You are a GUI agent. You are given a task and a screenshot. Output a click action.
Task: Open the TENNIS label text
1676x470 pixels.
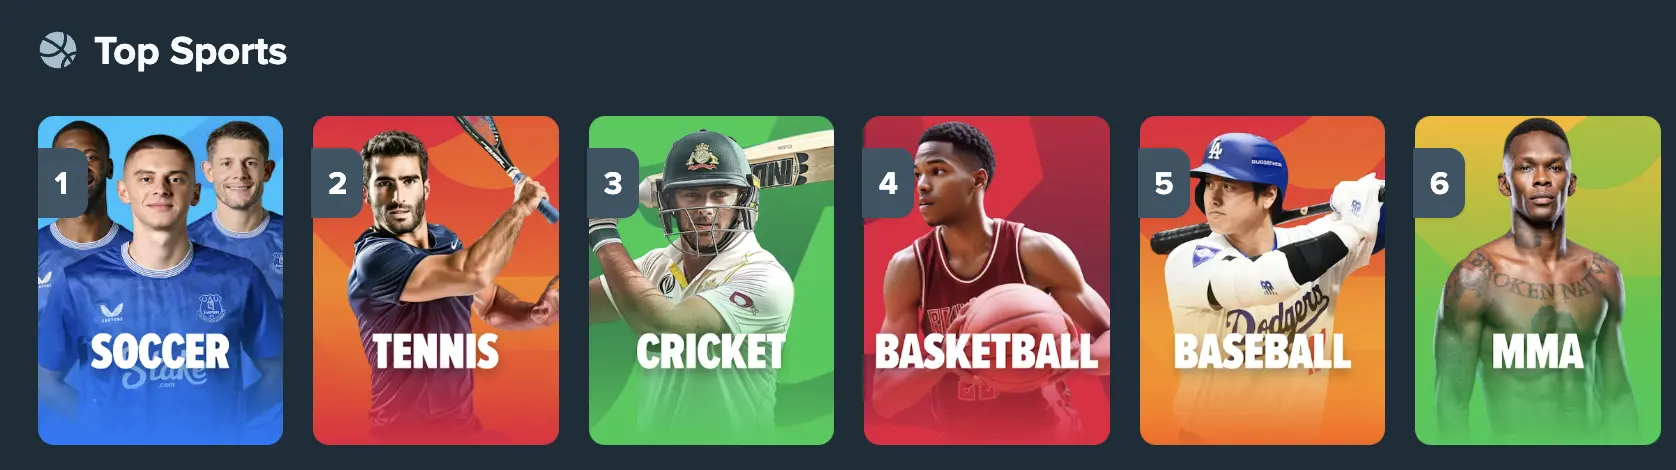click(435, 351)
